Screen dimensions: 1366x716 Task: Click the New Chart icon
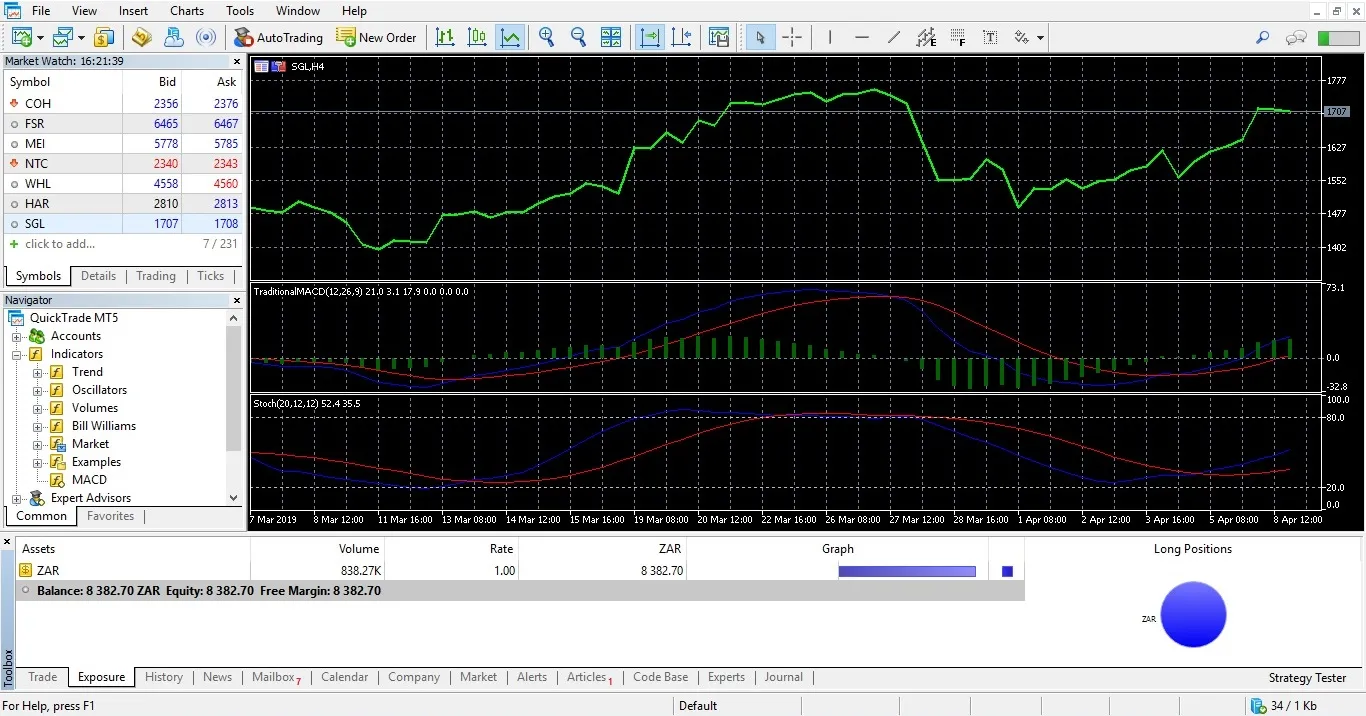tap(21, 37)
